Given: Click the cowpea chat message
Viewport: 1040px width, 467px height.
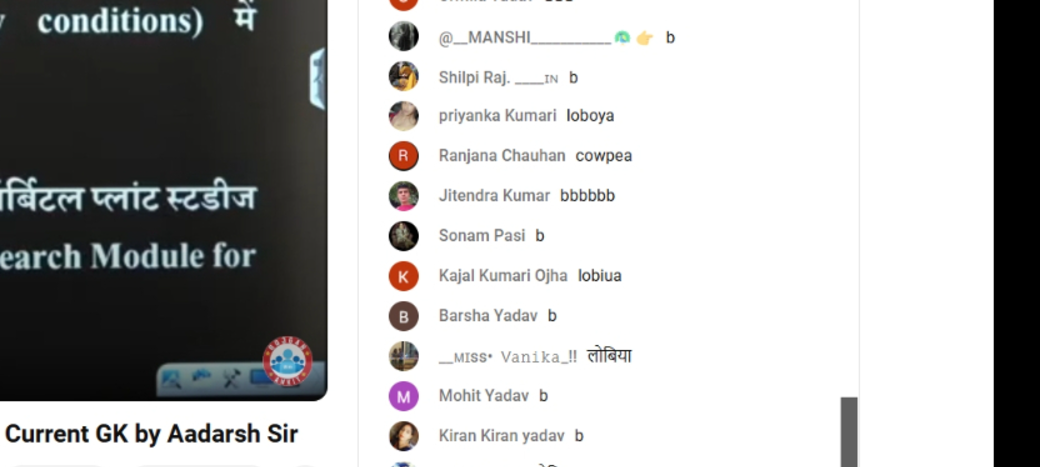Looking at the screenshot, I should (604, 156).
